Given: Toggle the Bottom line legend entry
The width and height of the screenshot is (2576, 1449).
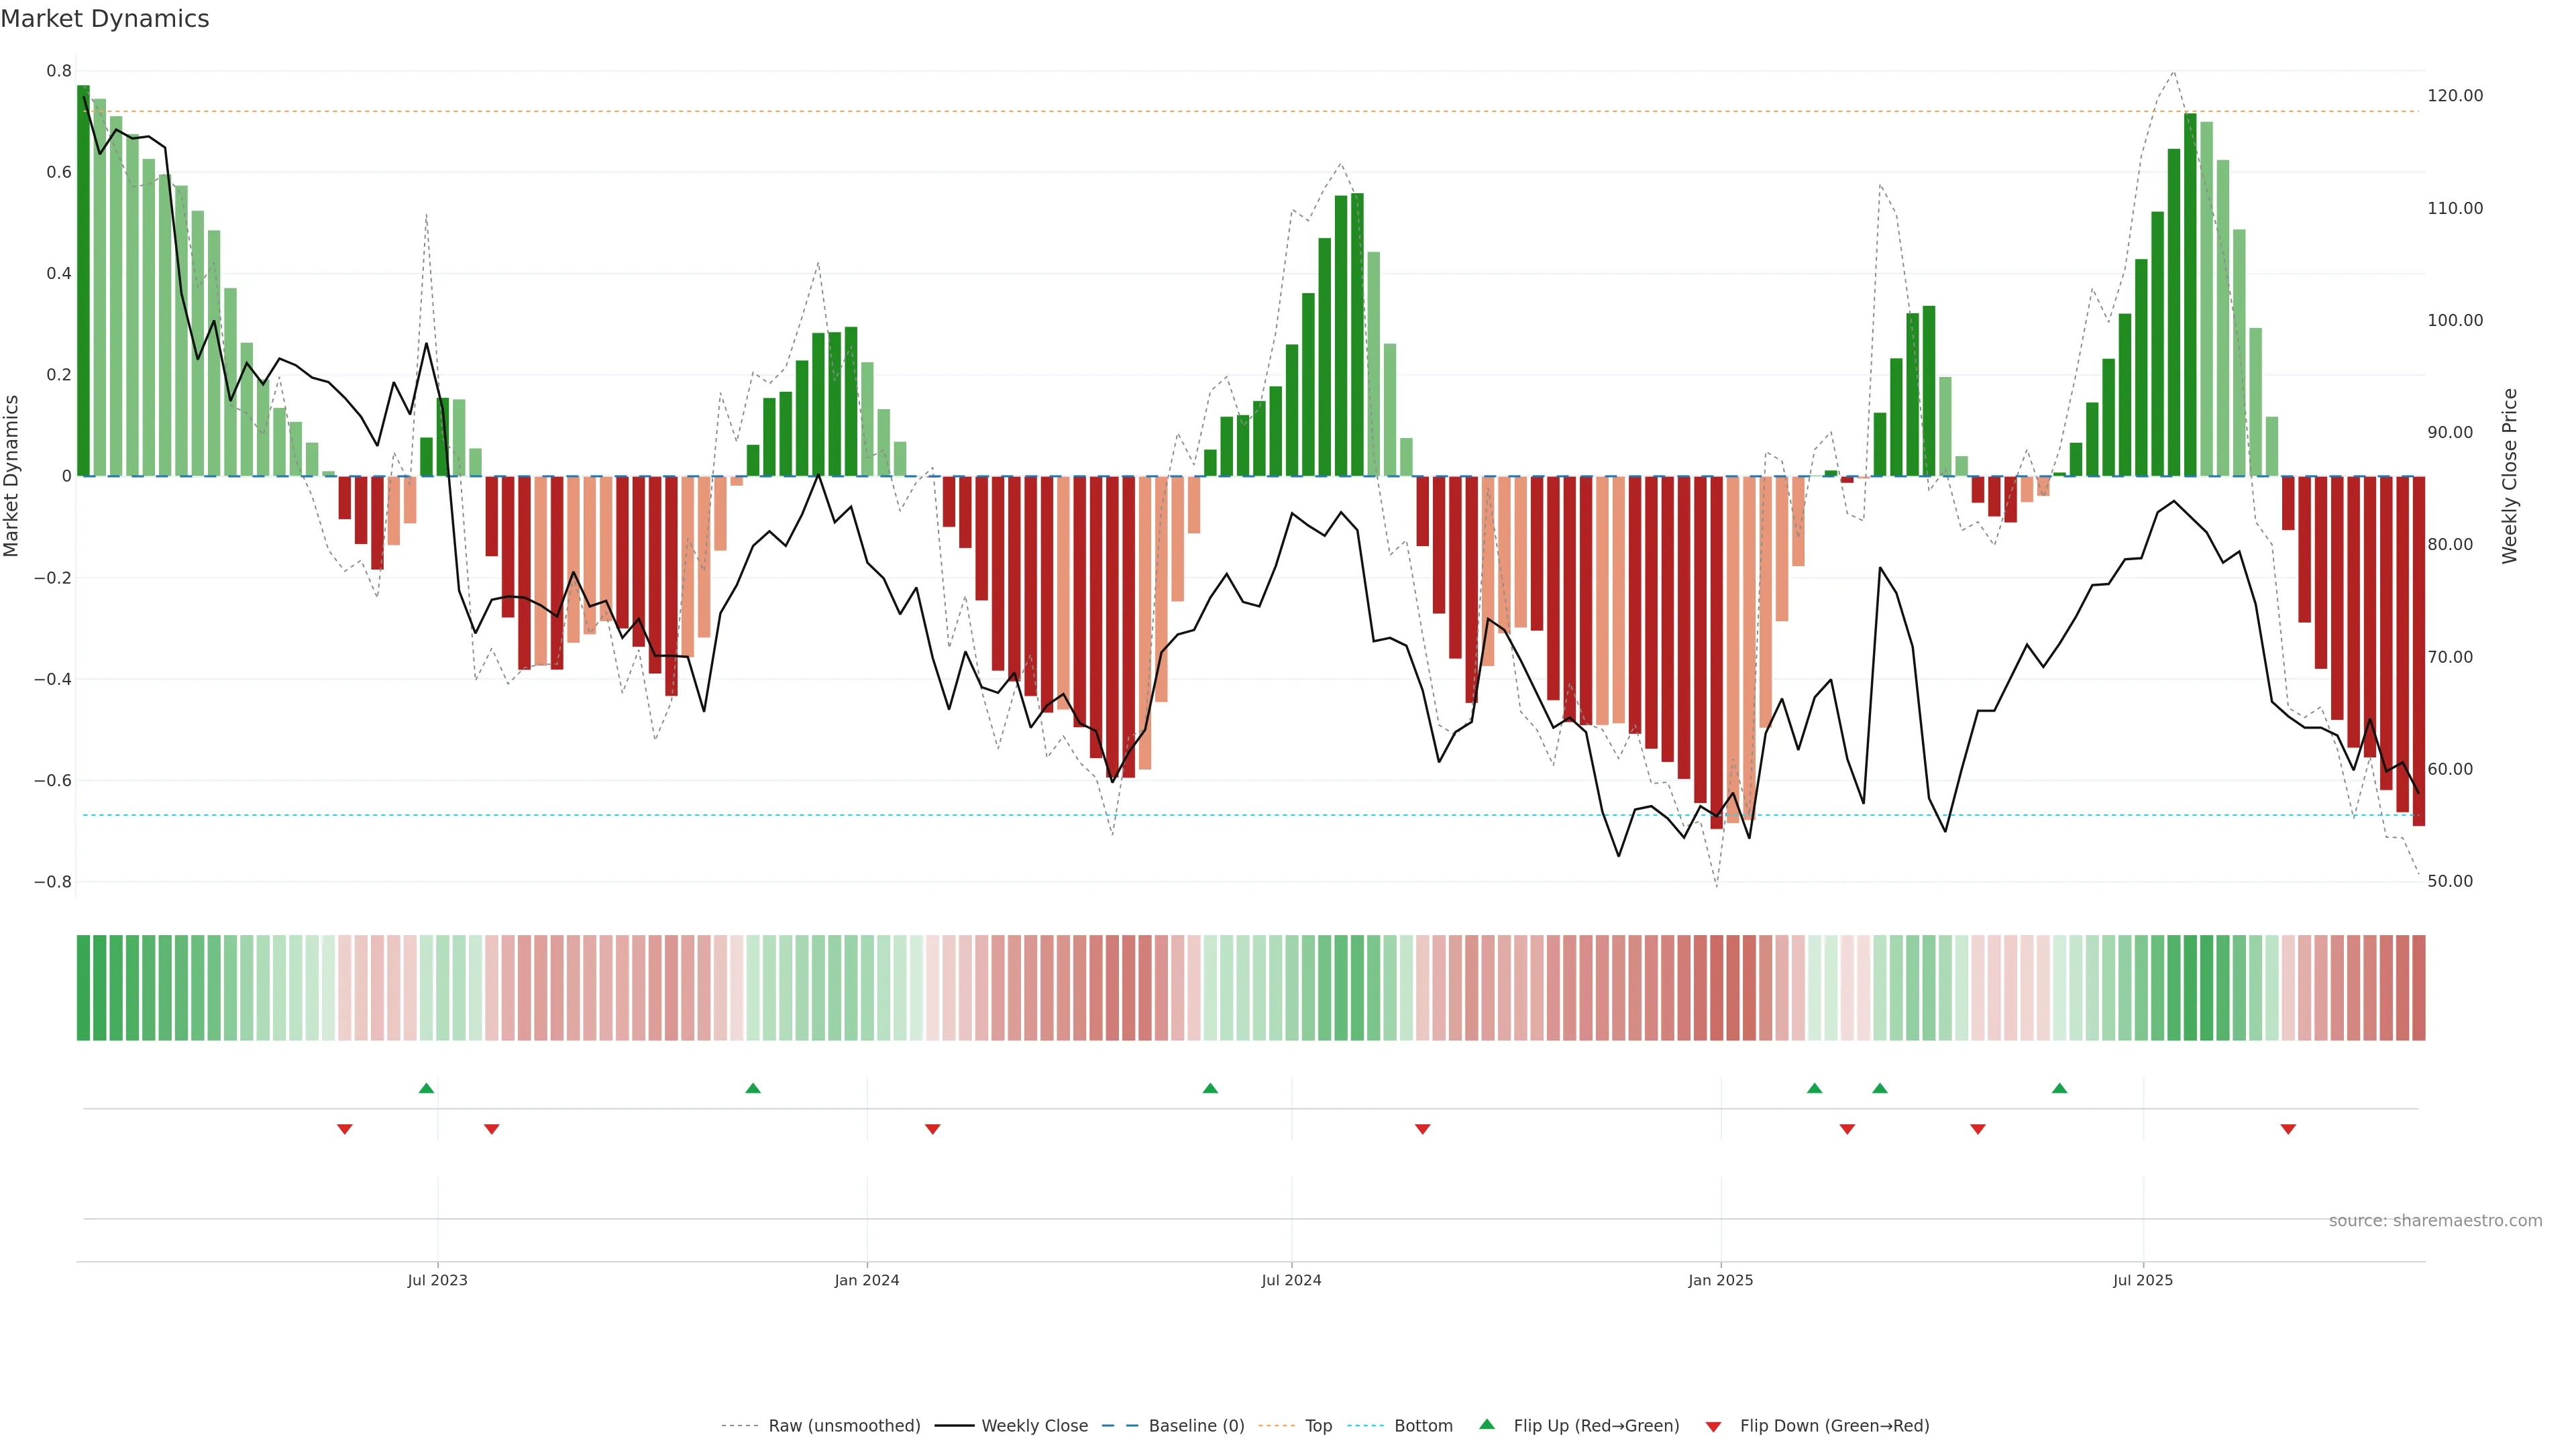Looking at the screenshot, I should point(1423,1426).
